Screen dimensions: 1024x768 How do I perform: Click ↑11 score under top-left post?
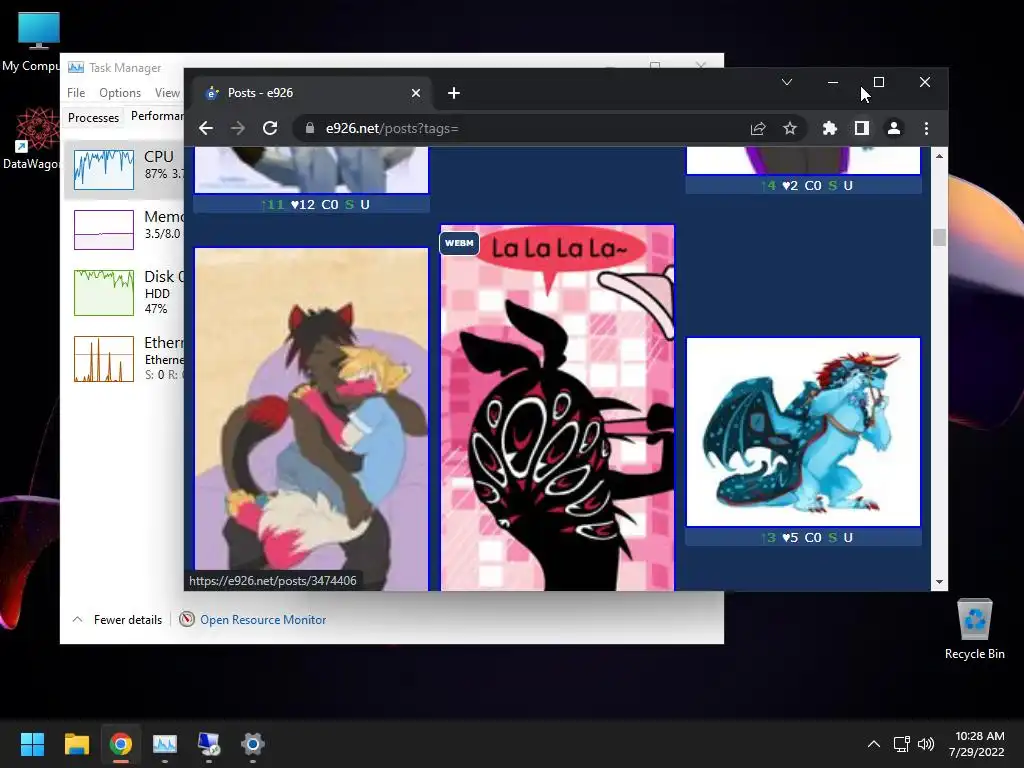pos(273,204)
